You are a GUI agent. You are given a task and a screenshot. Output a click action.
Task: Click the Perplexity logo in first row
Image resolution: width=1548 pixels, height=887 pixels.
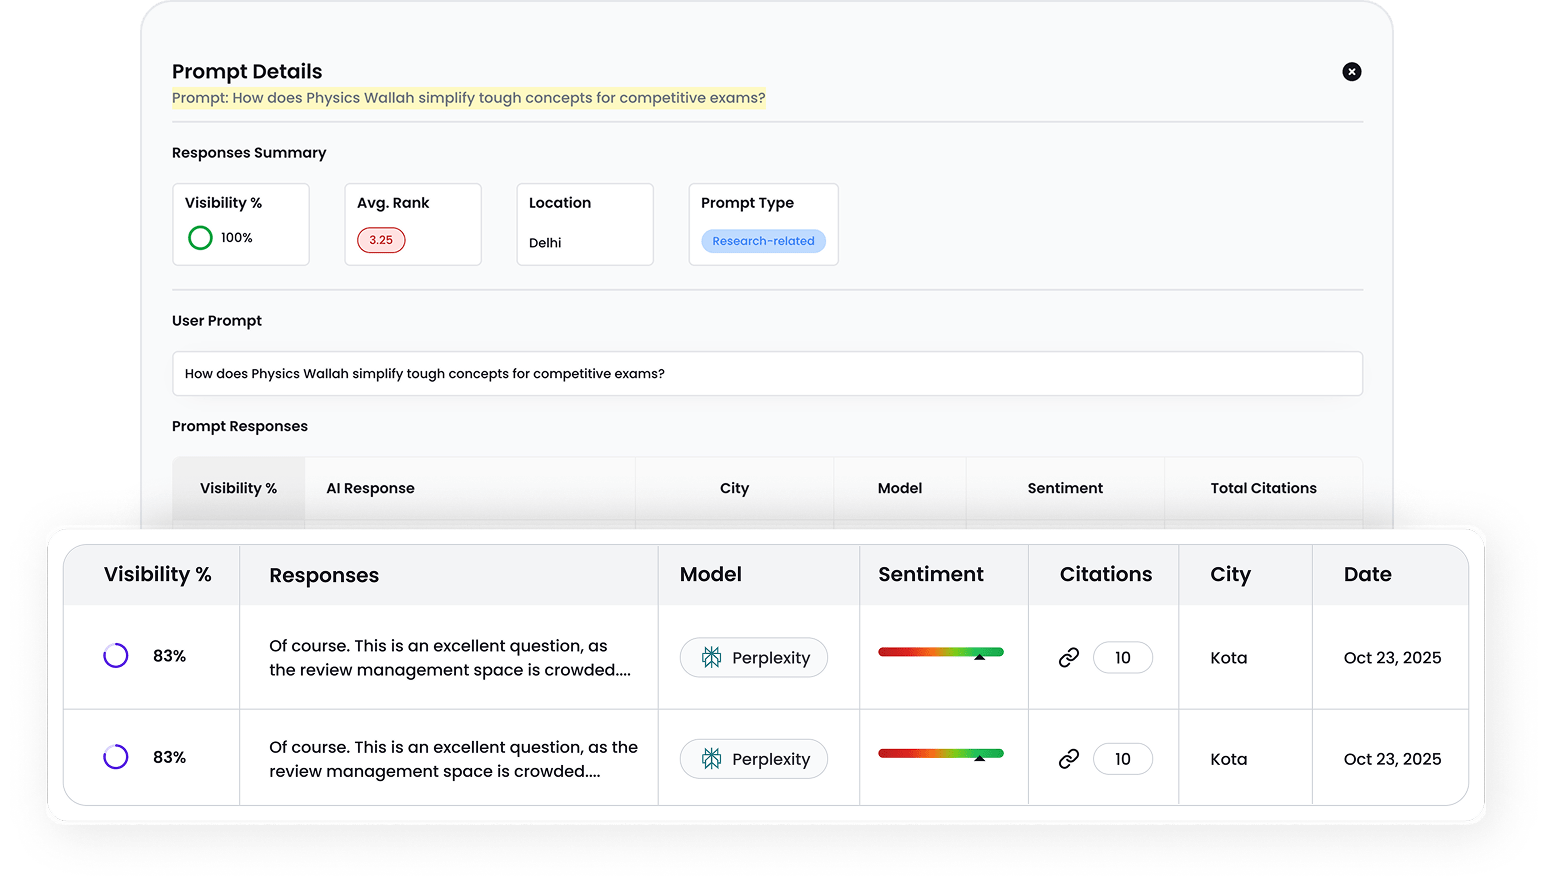click(x=711, y=658)
